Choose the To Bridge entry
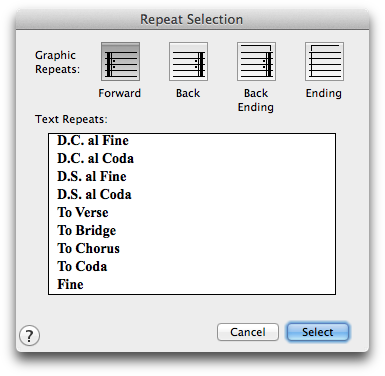Viewport: 385px width, 376px height. [x=192, y=230]
